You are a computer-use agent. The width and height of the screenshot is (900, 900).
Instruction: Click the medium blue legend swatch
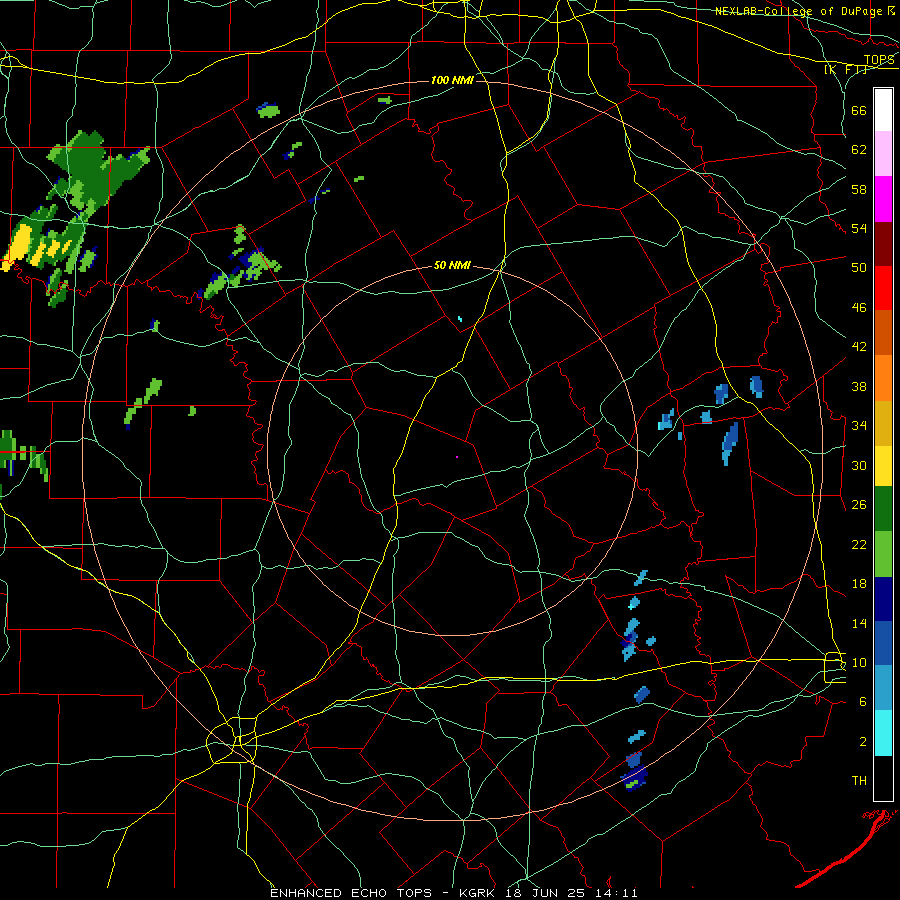[x=883, y=643]
